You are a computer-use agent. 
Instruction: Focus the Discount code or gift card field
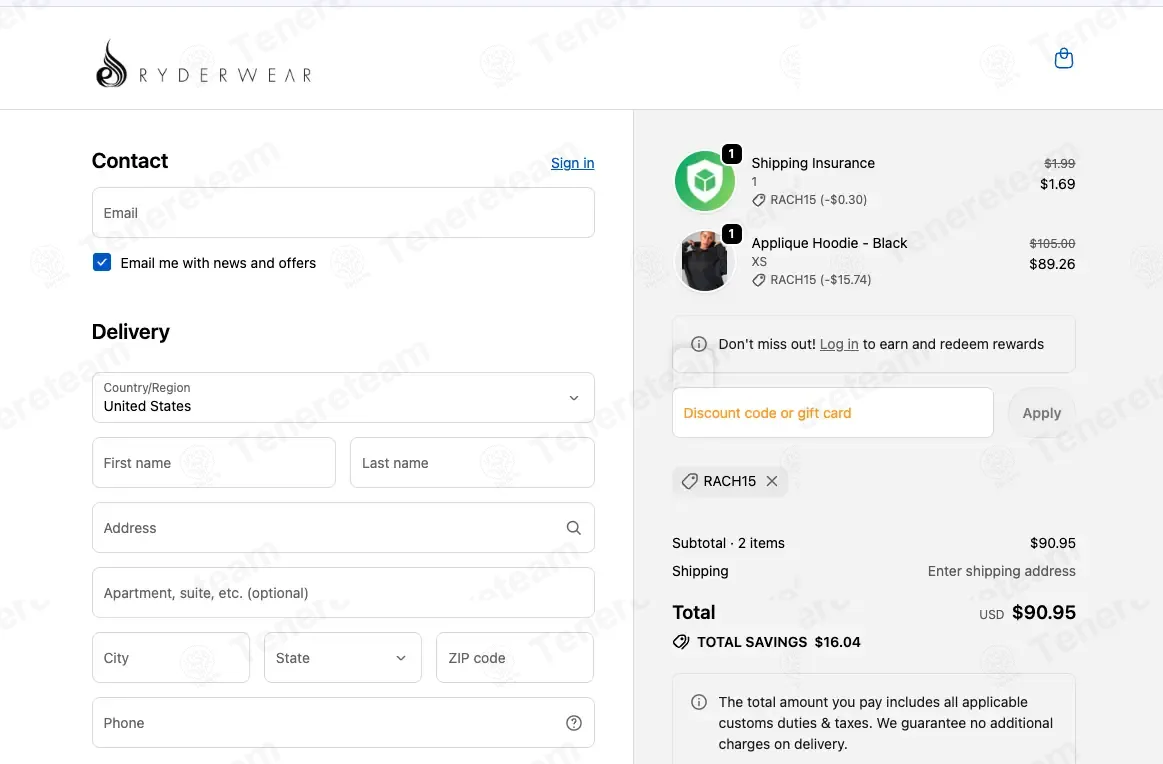pos(832,413)
